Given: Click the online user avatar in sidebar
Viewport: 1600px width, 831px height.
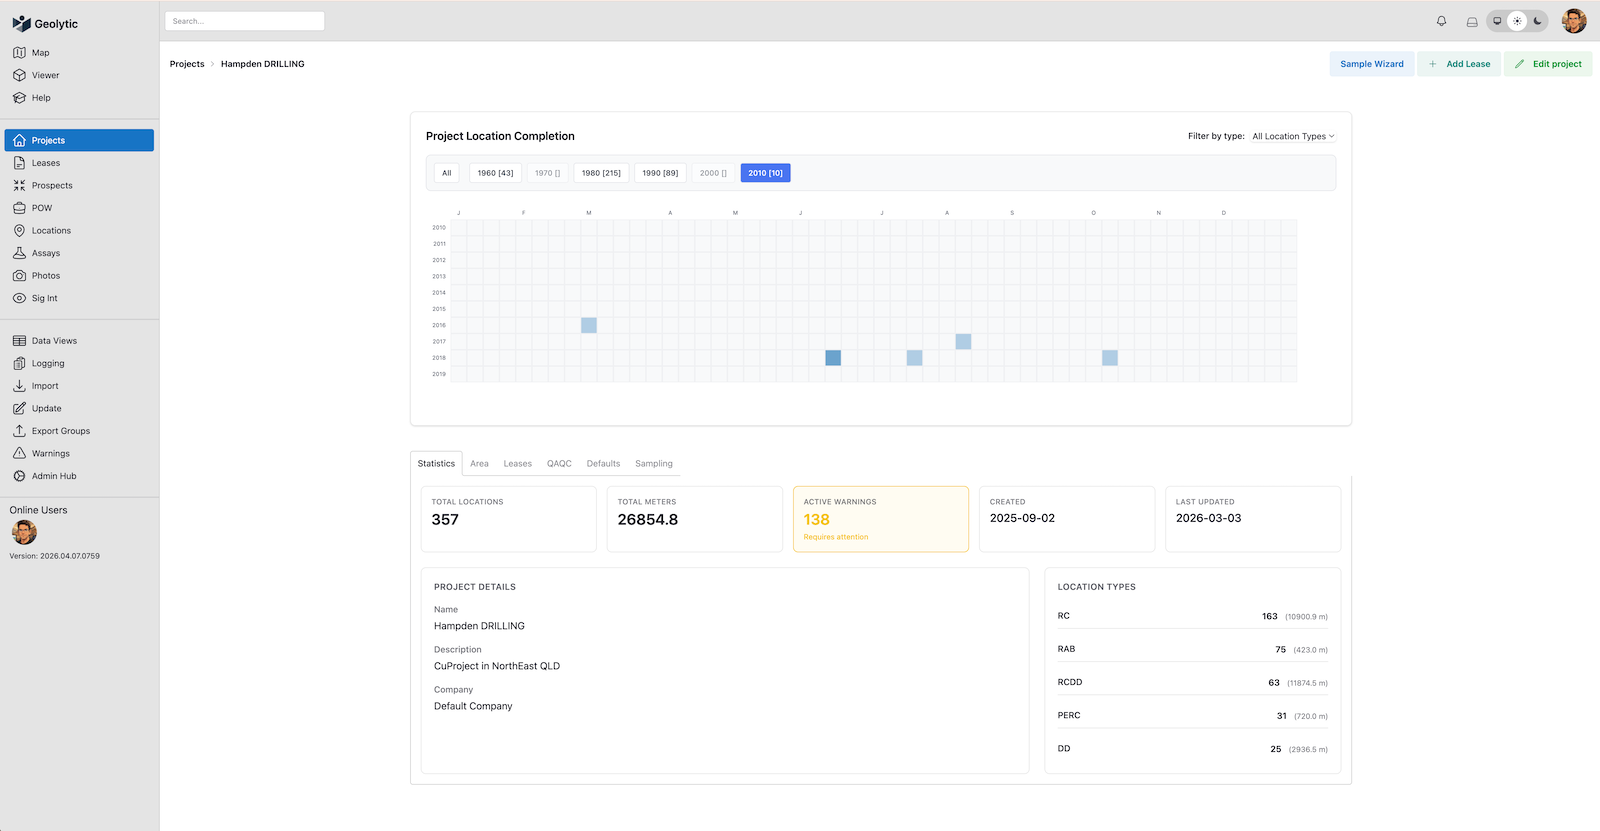Looking at the screenshot, I should click(x=24, y=532).
